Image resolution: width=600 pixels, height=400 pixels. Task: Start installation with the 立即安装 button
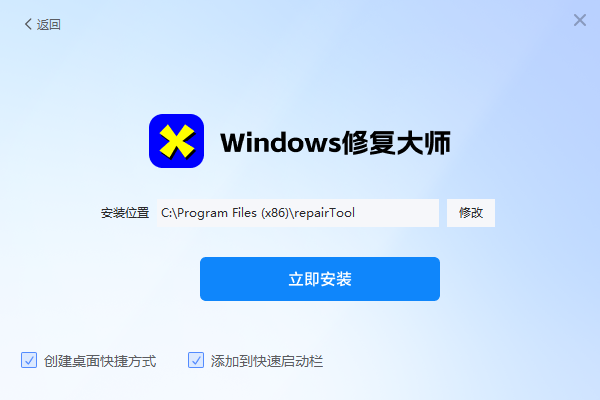click(320, 279)
